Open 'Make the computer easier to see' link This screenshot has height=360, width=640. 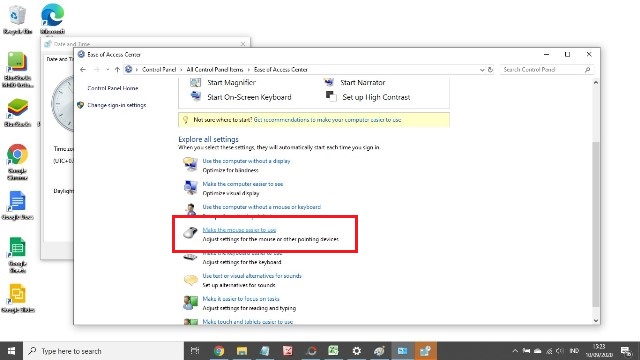243,184
